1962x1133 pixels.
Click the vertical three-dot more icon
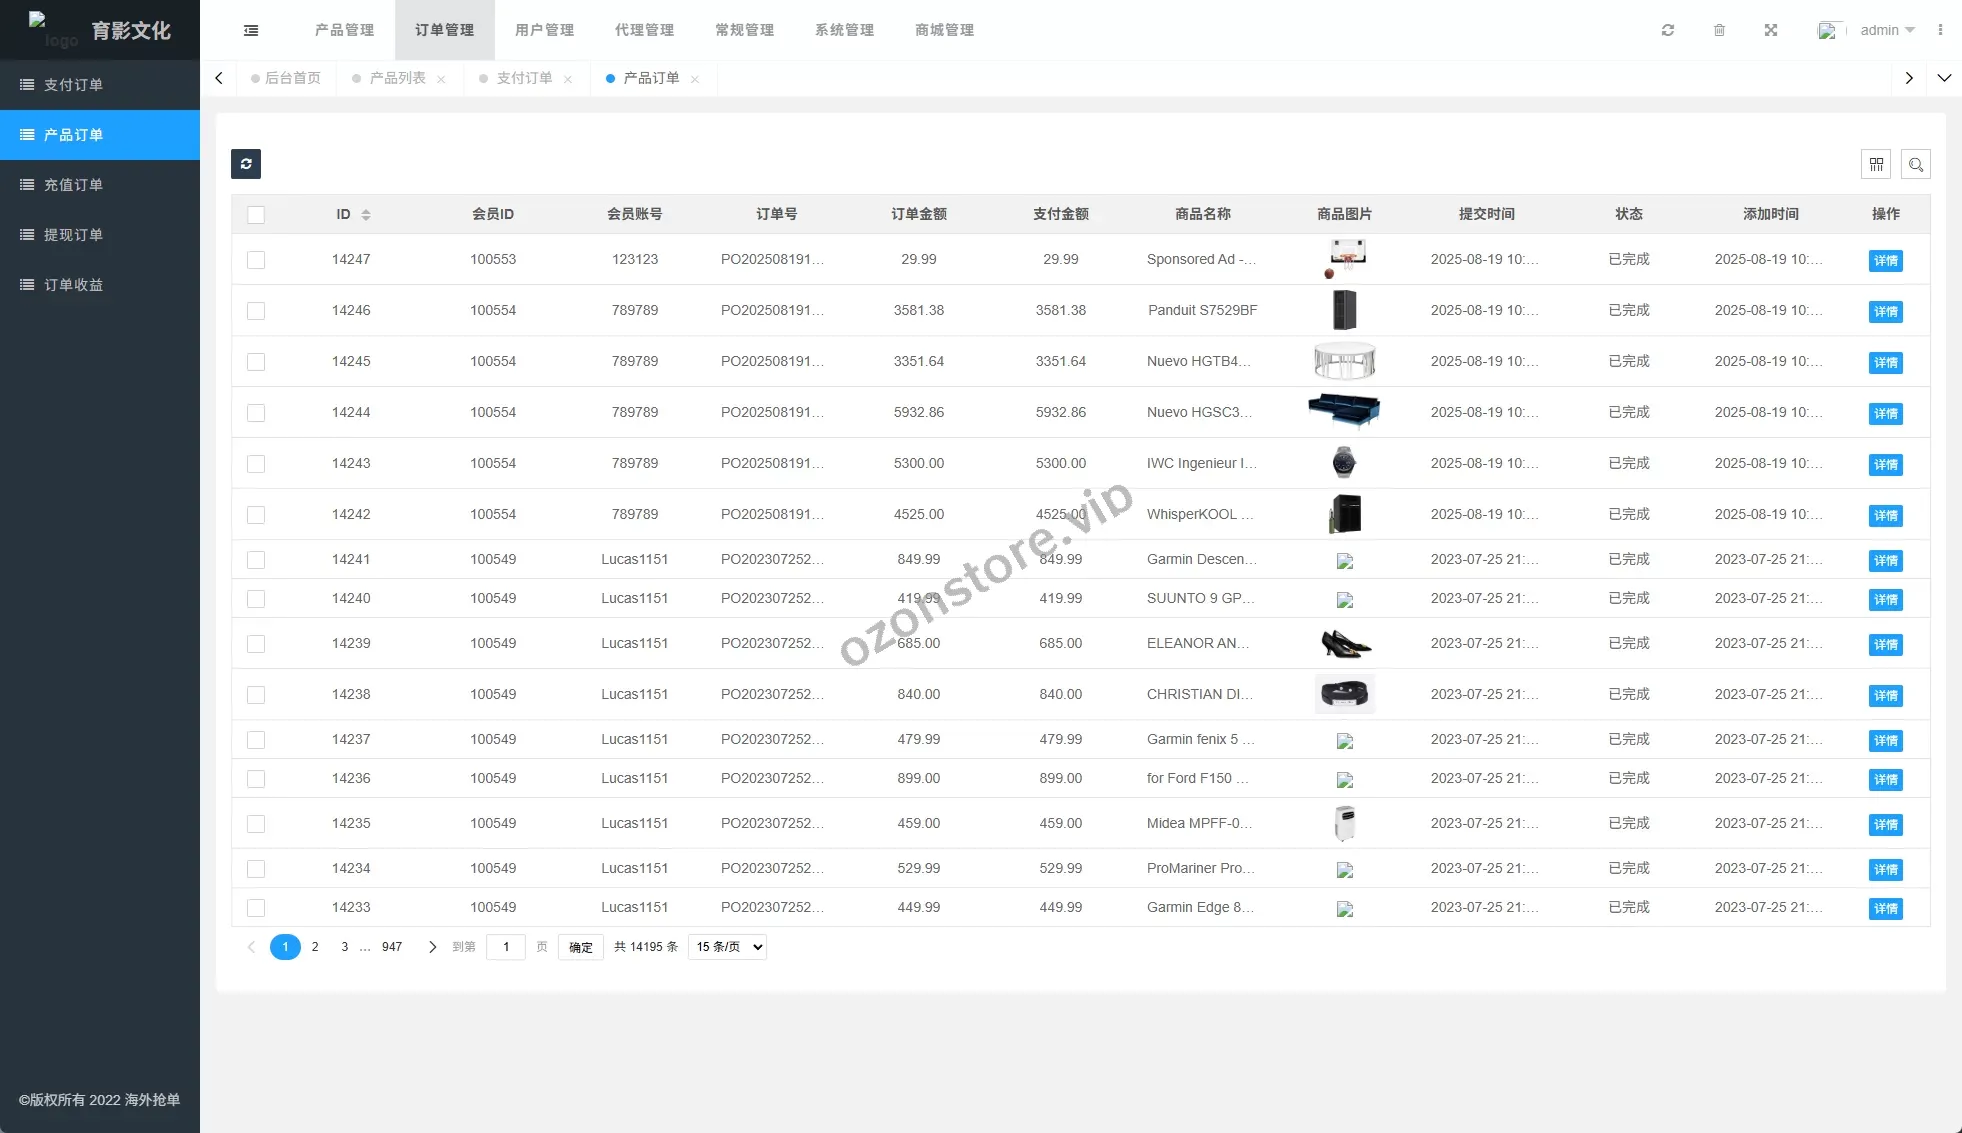tap(1940, 30)
